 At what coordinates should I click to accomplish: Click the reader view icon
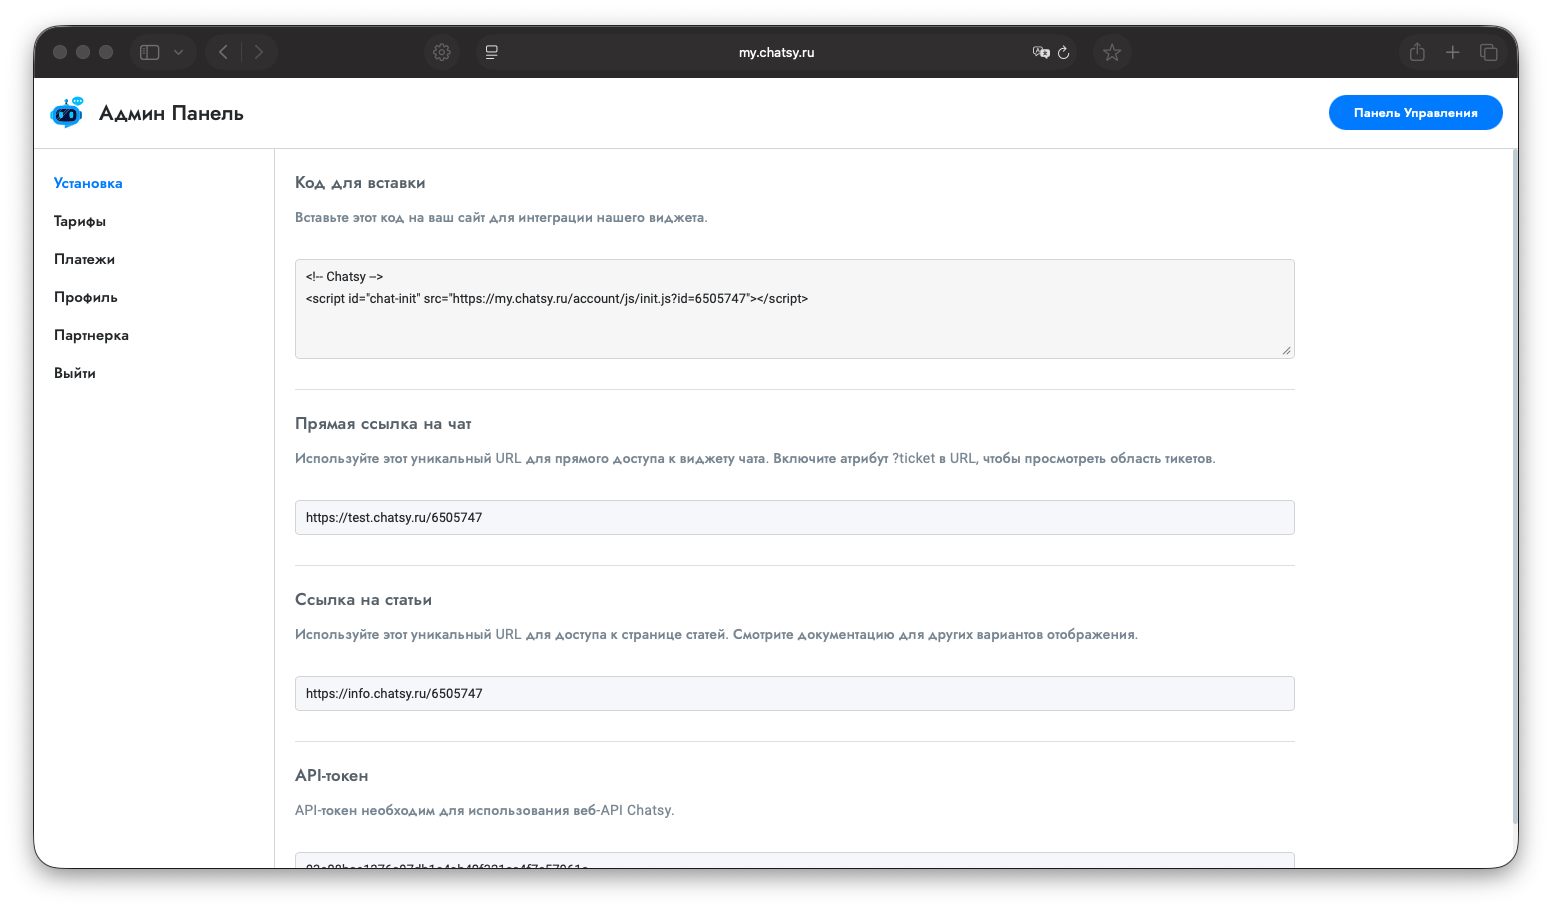coord(492,52)
